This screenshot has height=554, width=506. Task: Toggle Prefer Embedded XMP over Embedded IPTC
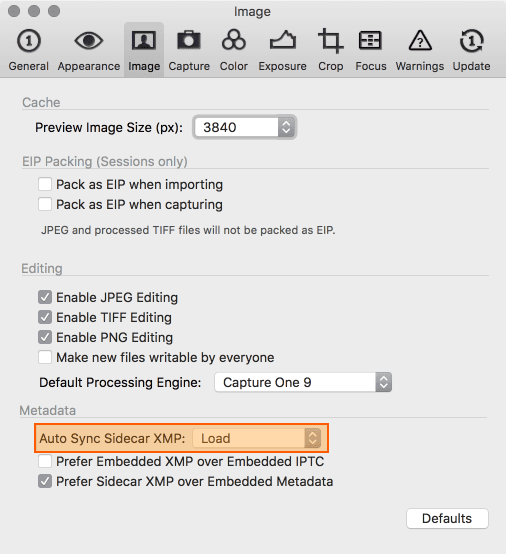pyautogui.click(x=45, y=461)
